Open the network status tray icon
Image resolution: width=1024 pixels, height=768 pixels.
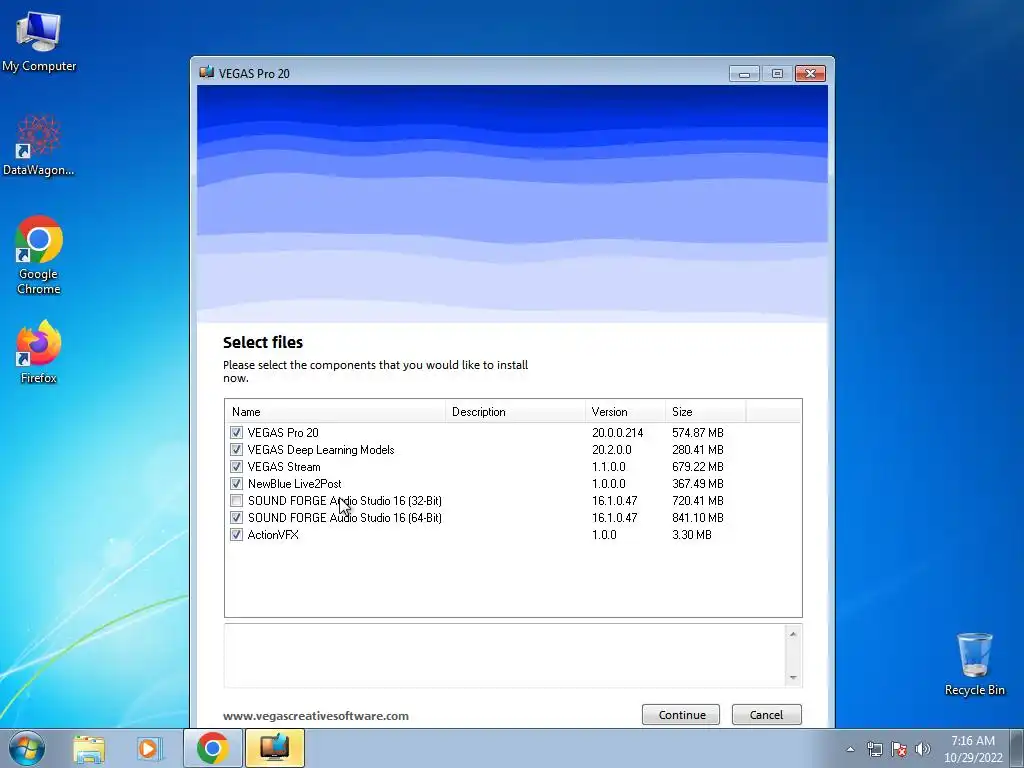(x=874, y=749)
